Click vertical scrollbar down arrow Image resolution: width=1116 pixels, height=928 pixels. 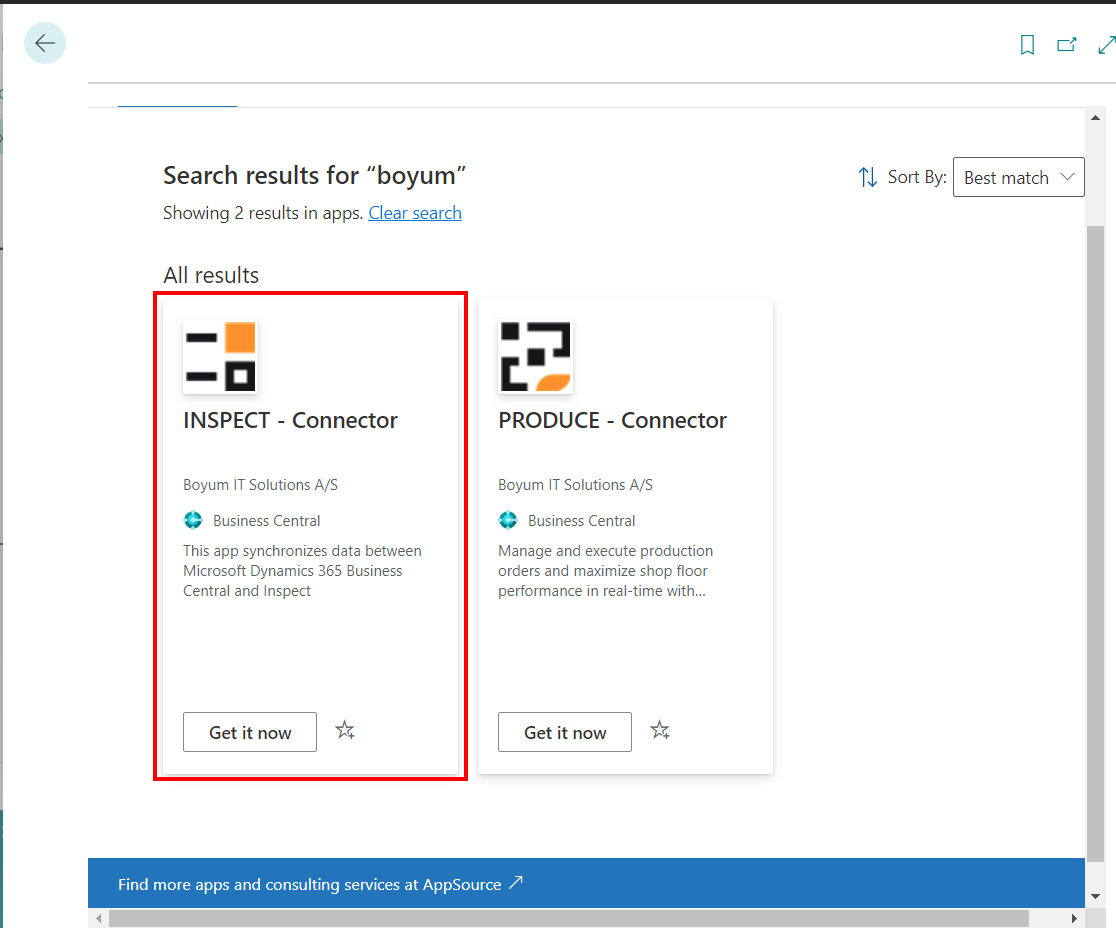point(1095,897)
